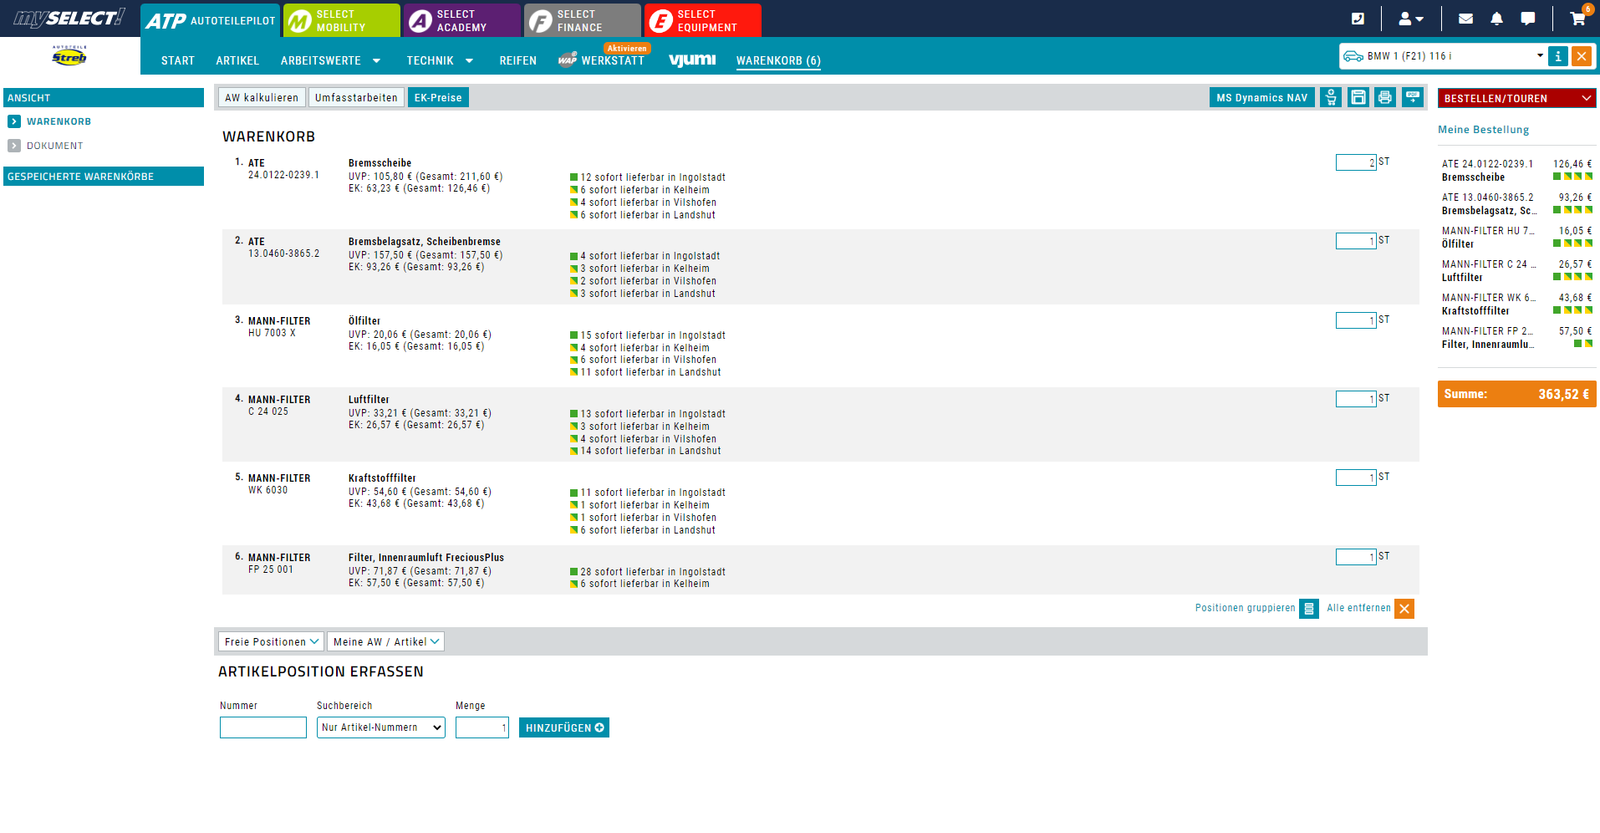Open the user account dropdown
The width and height of the screenshot is (1600, 833).
[1411, 18]
